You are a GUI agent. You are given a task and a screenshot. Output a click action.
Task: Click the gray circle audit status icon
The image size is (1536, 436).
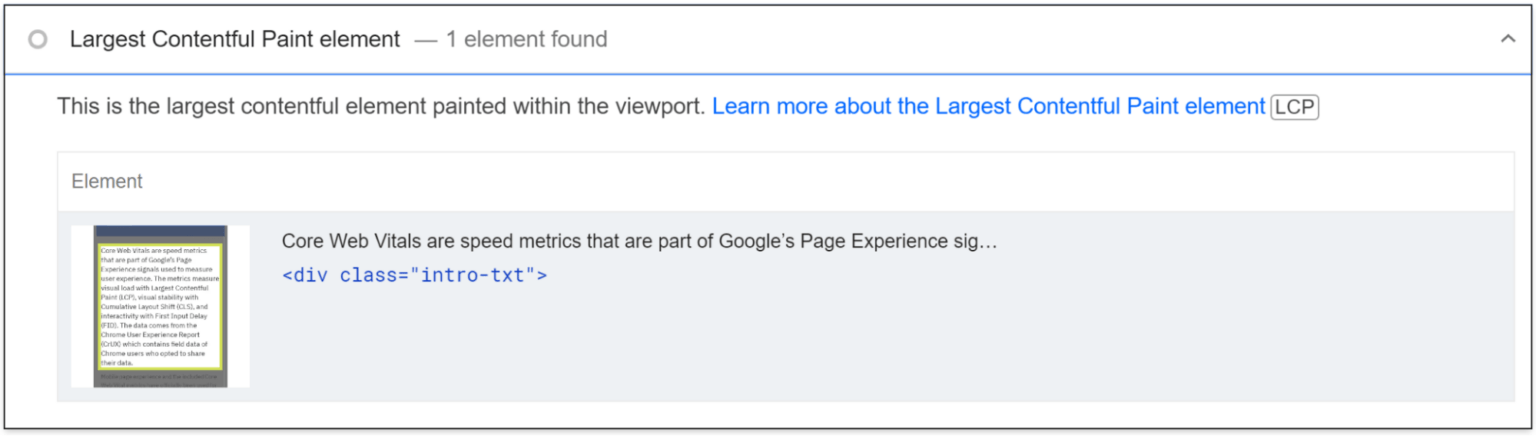click(x=38, y=40)
